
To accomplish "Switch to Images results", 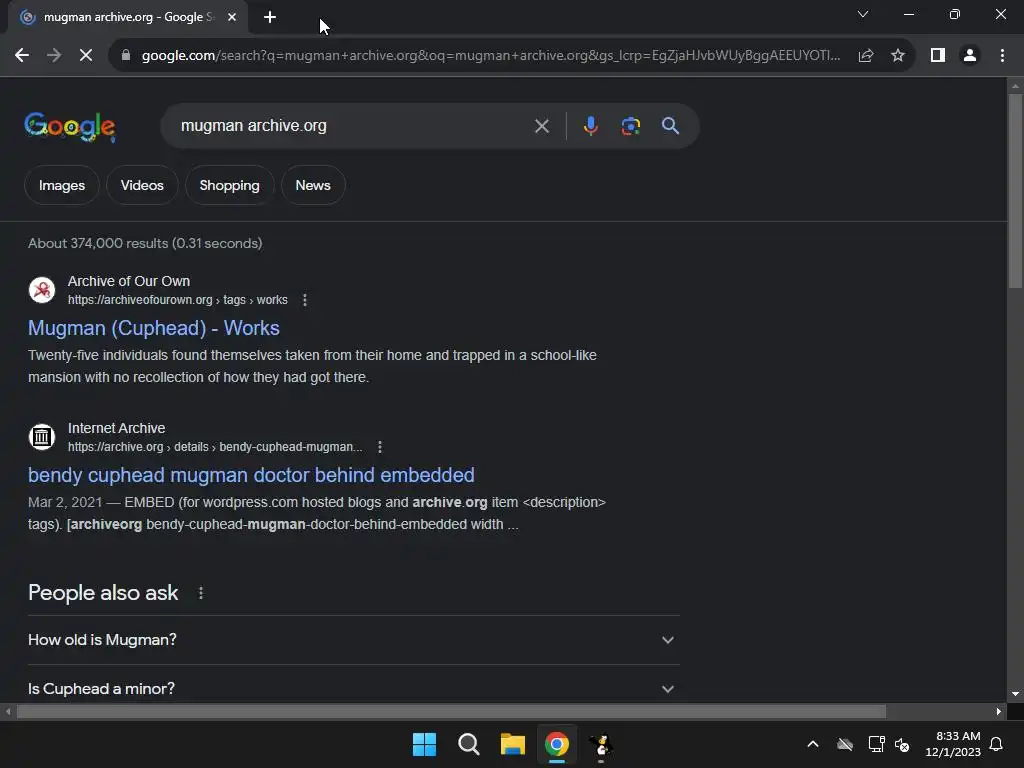I will [x=62, y=185].
